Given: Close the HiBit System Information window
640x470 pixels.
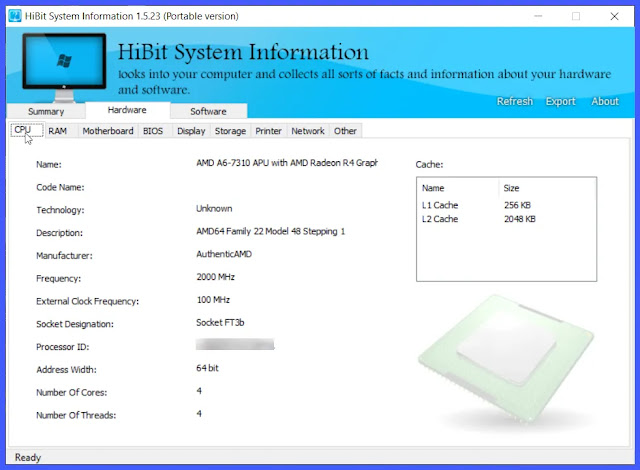Looking at the screenshot, I should 614,16.
